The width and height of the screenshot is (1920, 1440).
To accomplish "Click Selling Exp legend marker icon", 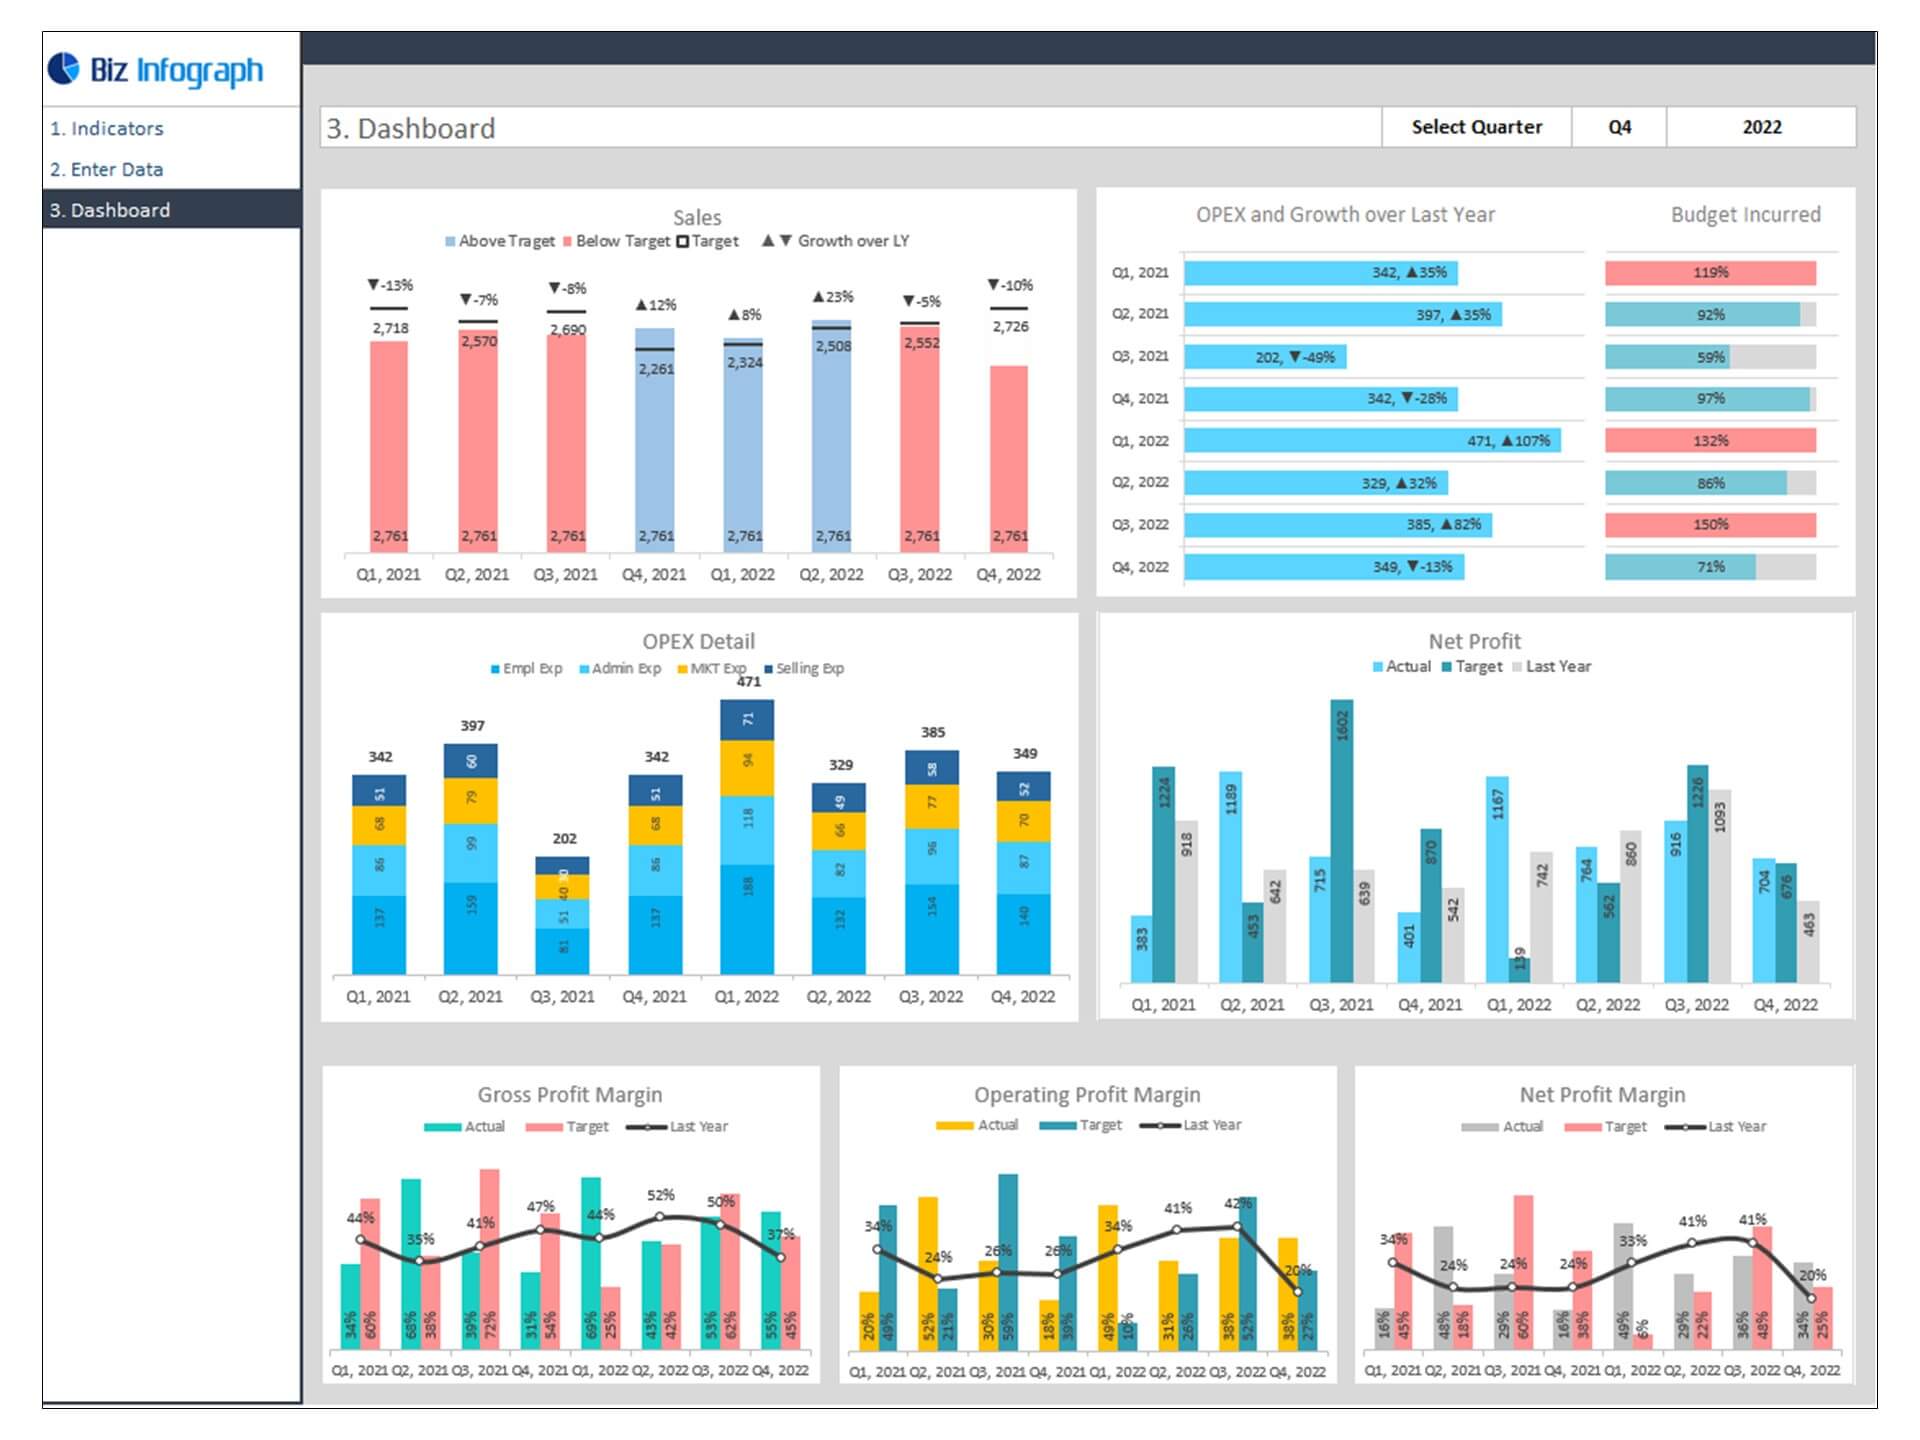I will 768,669.
